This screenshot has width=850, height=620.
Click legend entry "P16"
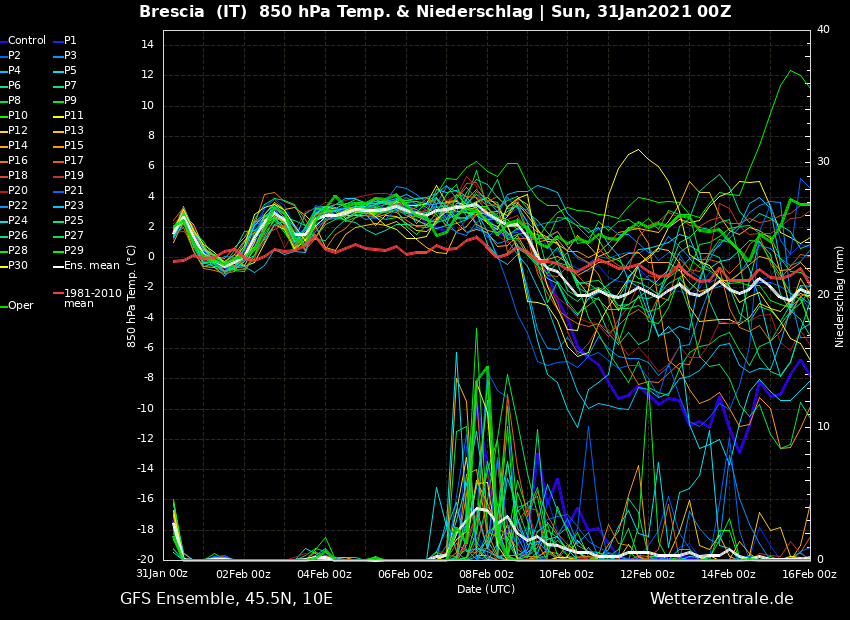(14, 160)
